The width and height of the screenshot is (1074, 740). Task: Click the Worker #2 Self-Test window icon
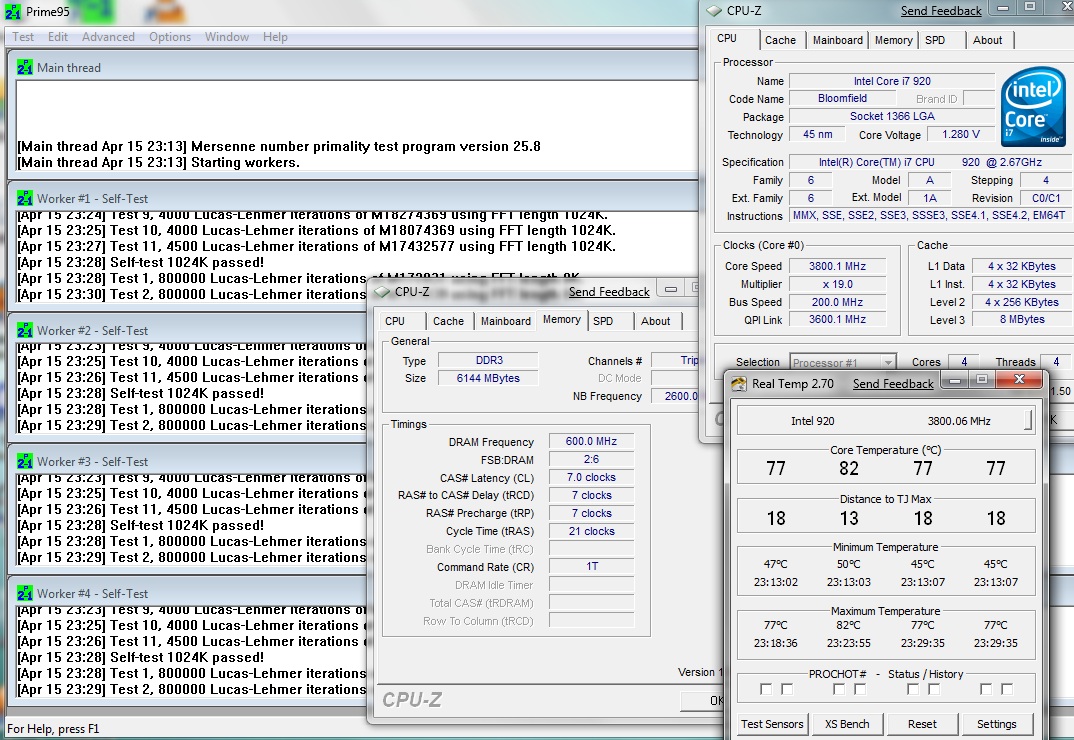(25, 330)
